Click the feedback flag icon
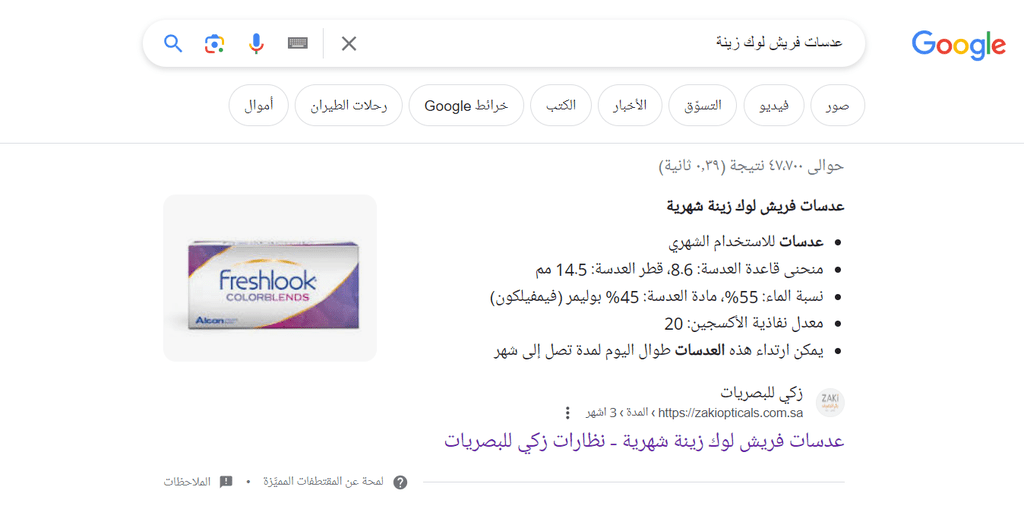Viewport: 1024px width, 506px height. tap(226, 482)
